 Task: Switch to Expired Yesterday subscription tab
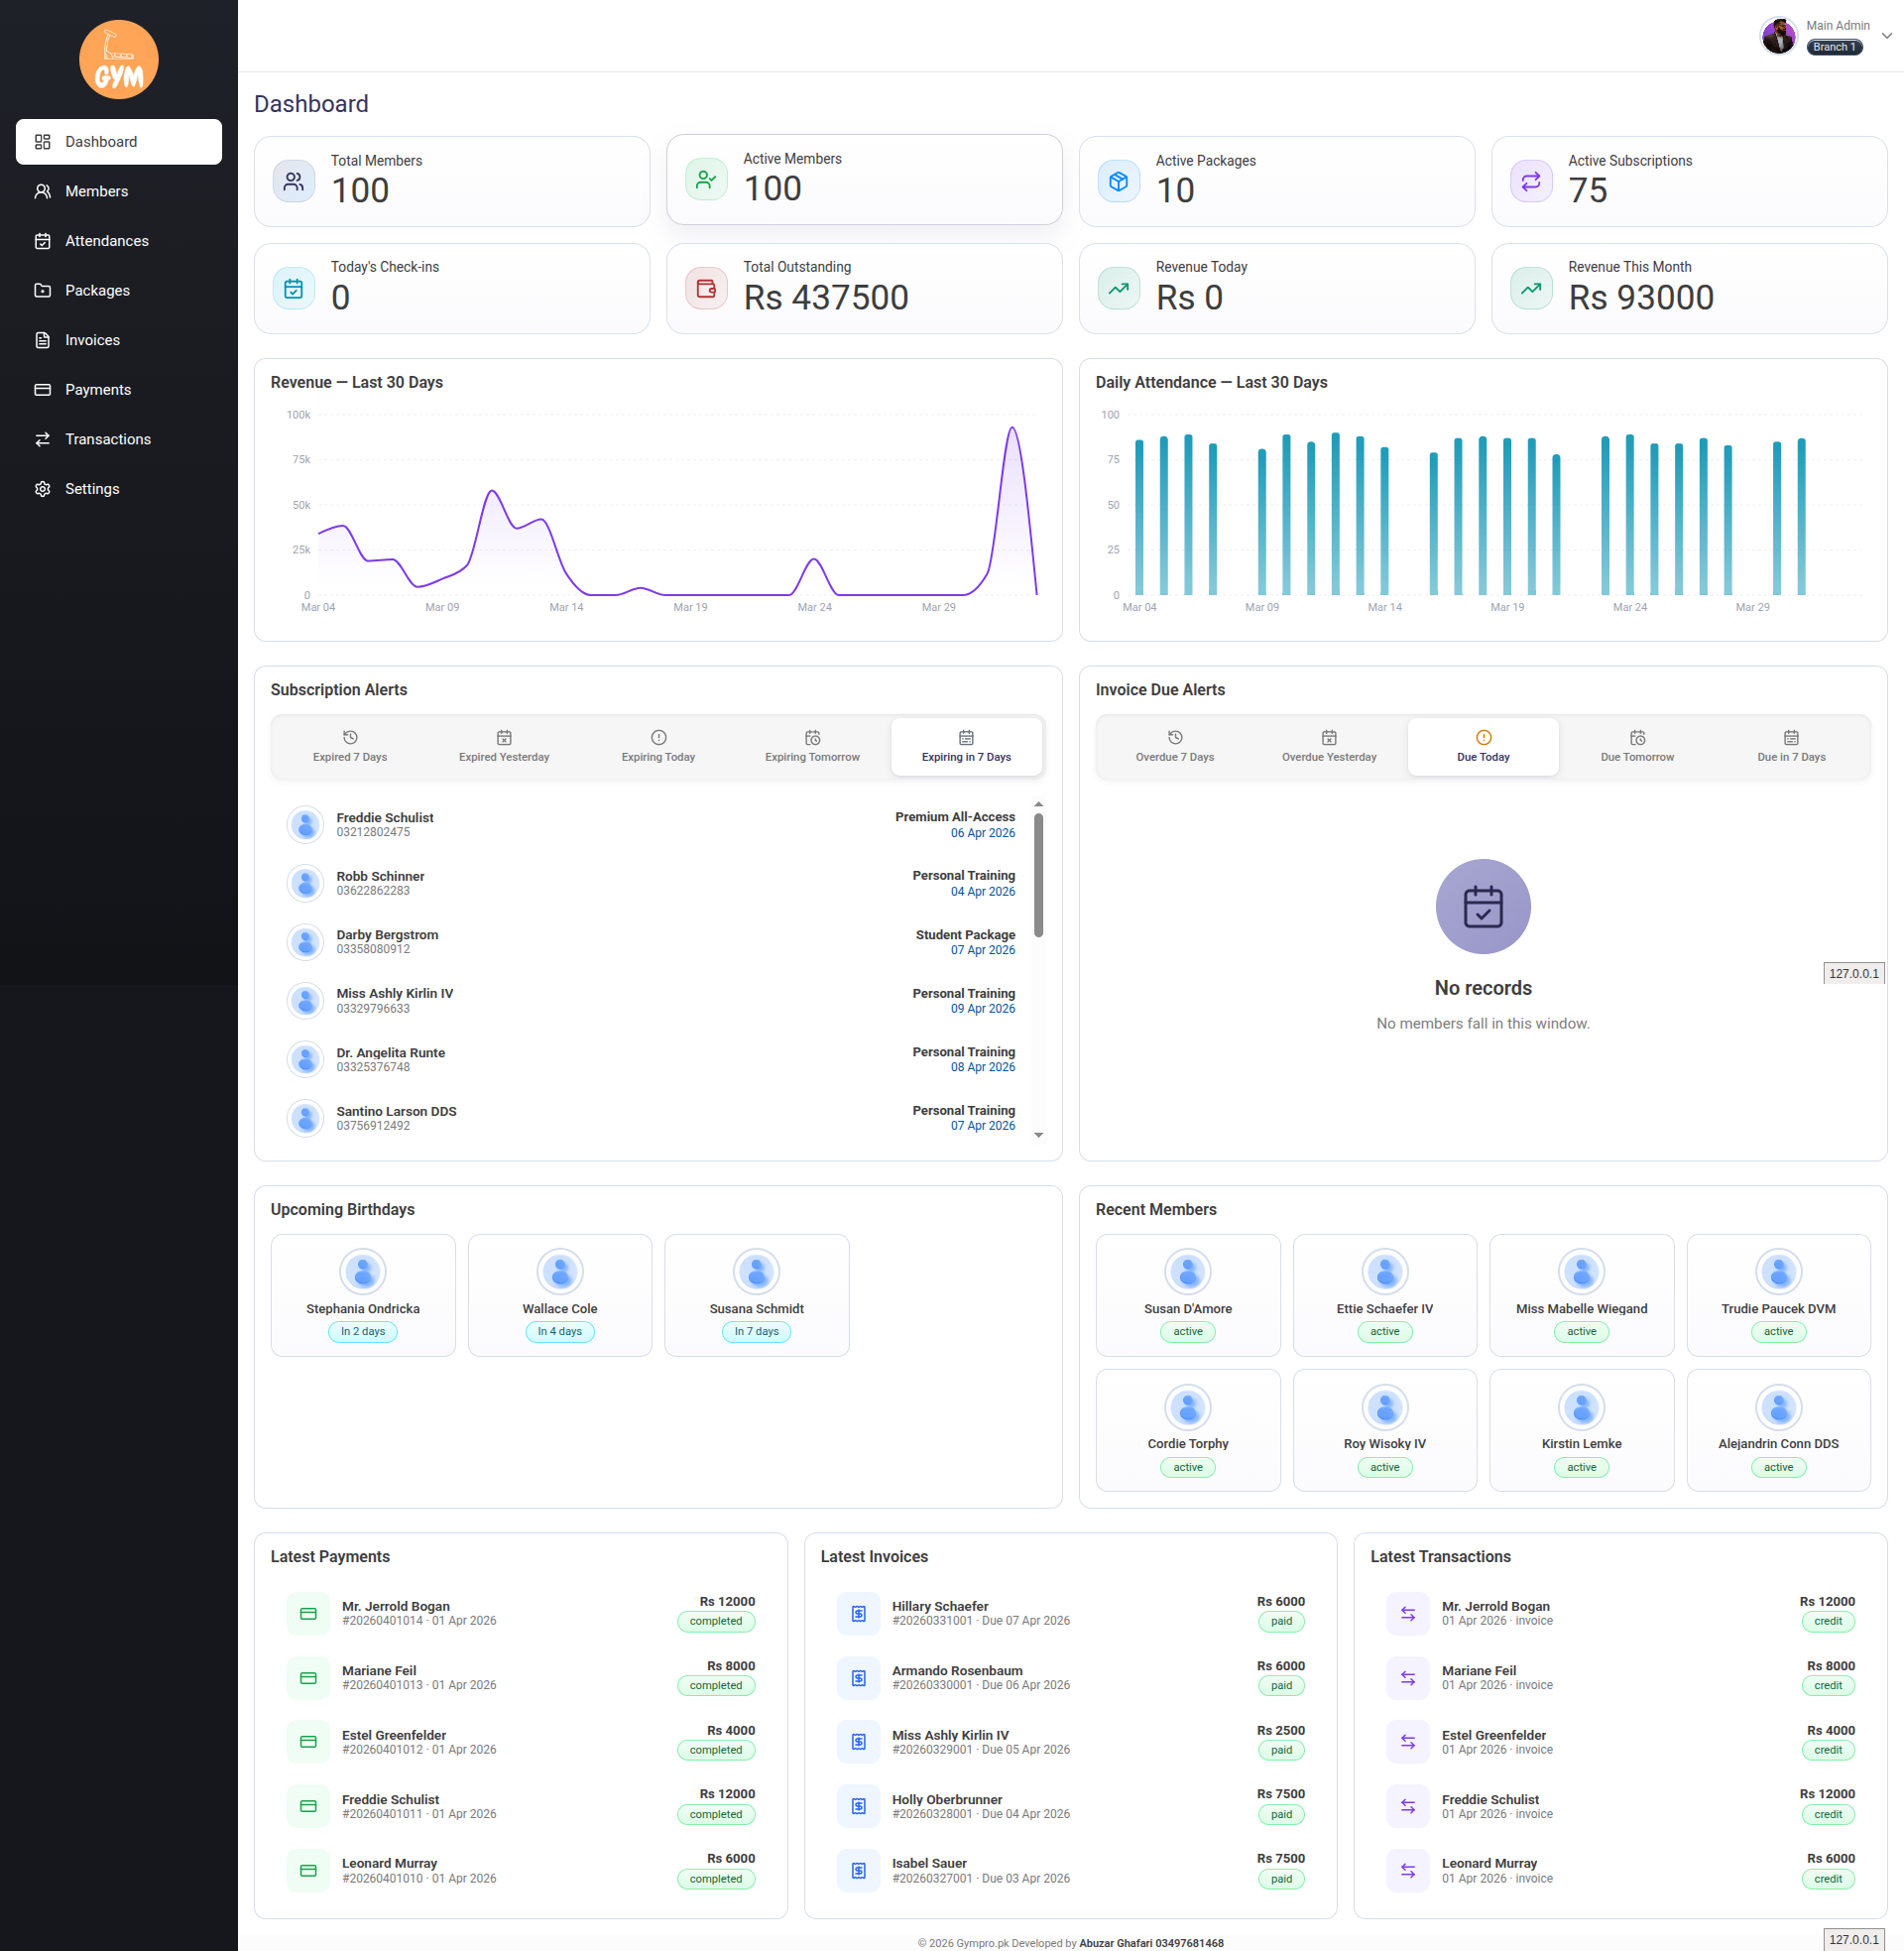pos(504,746)
